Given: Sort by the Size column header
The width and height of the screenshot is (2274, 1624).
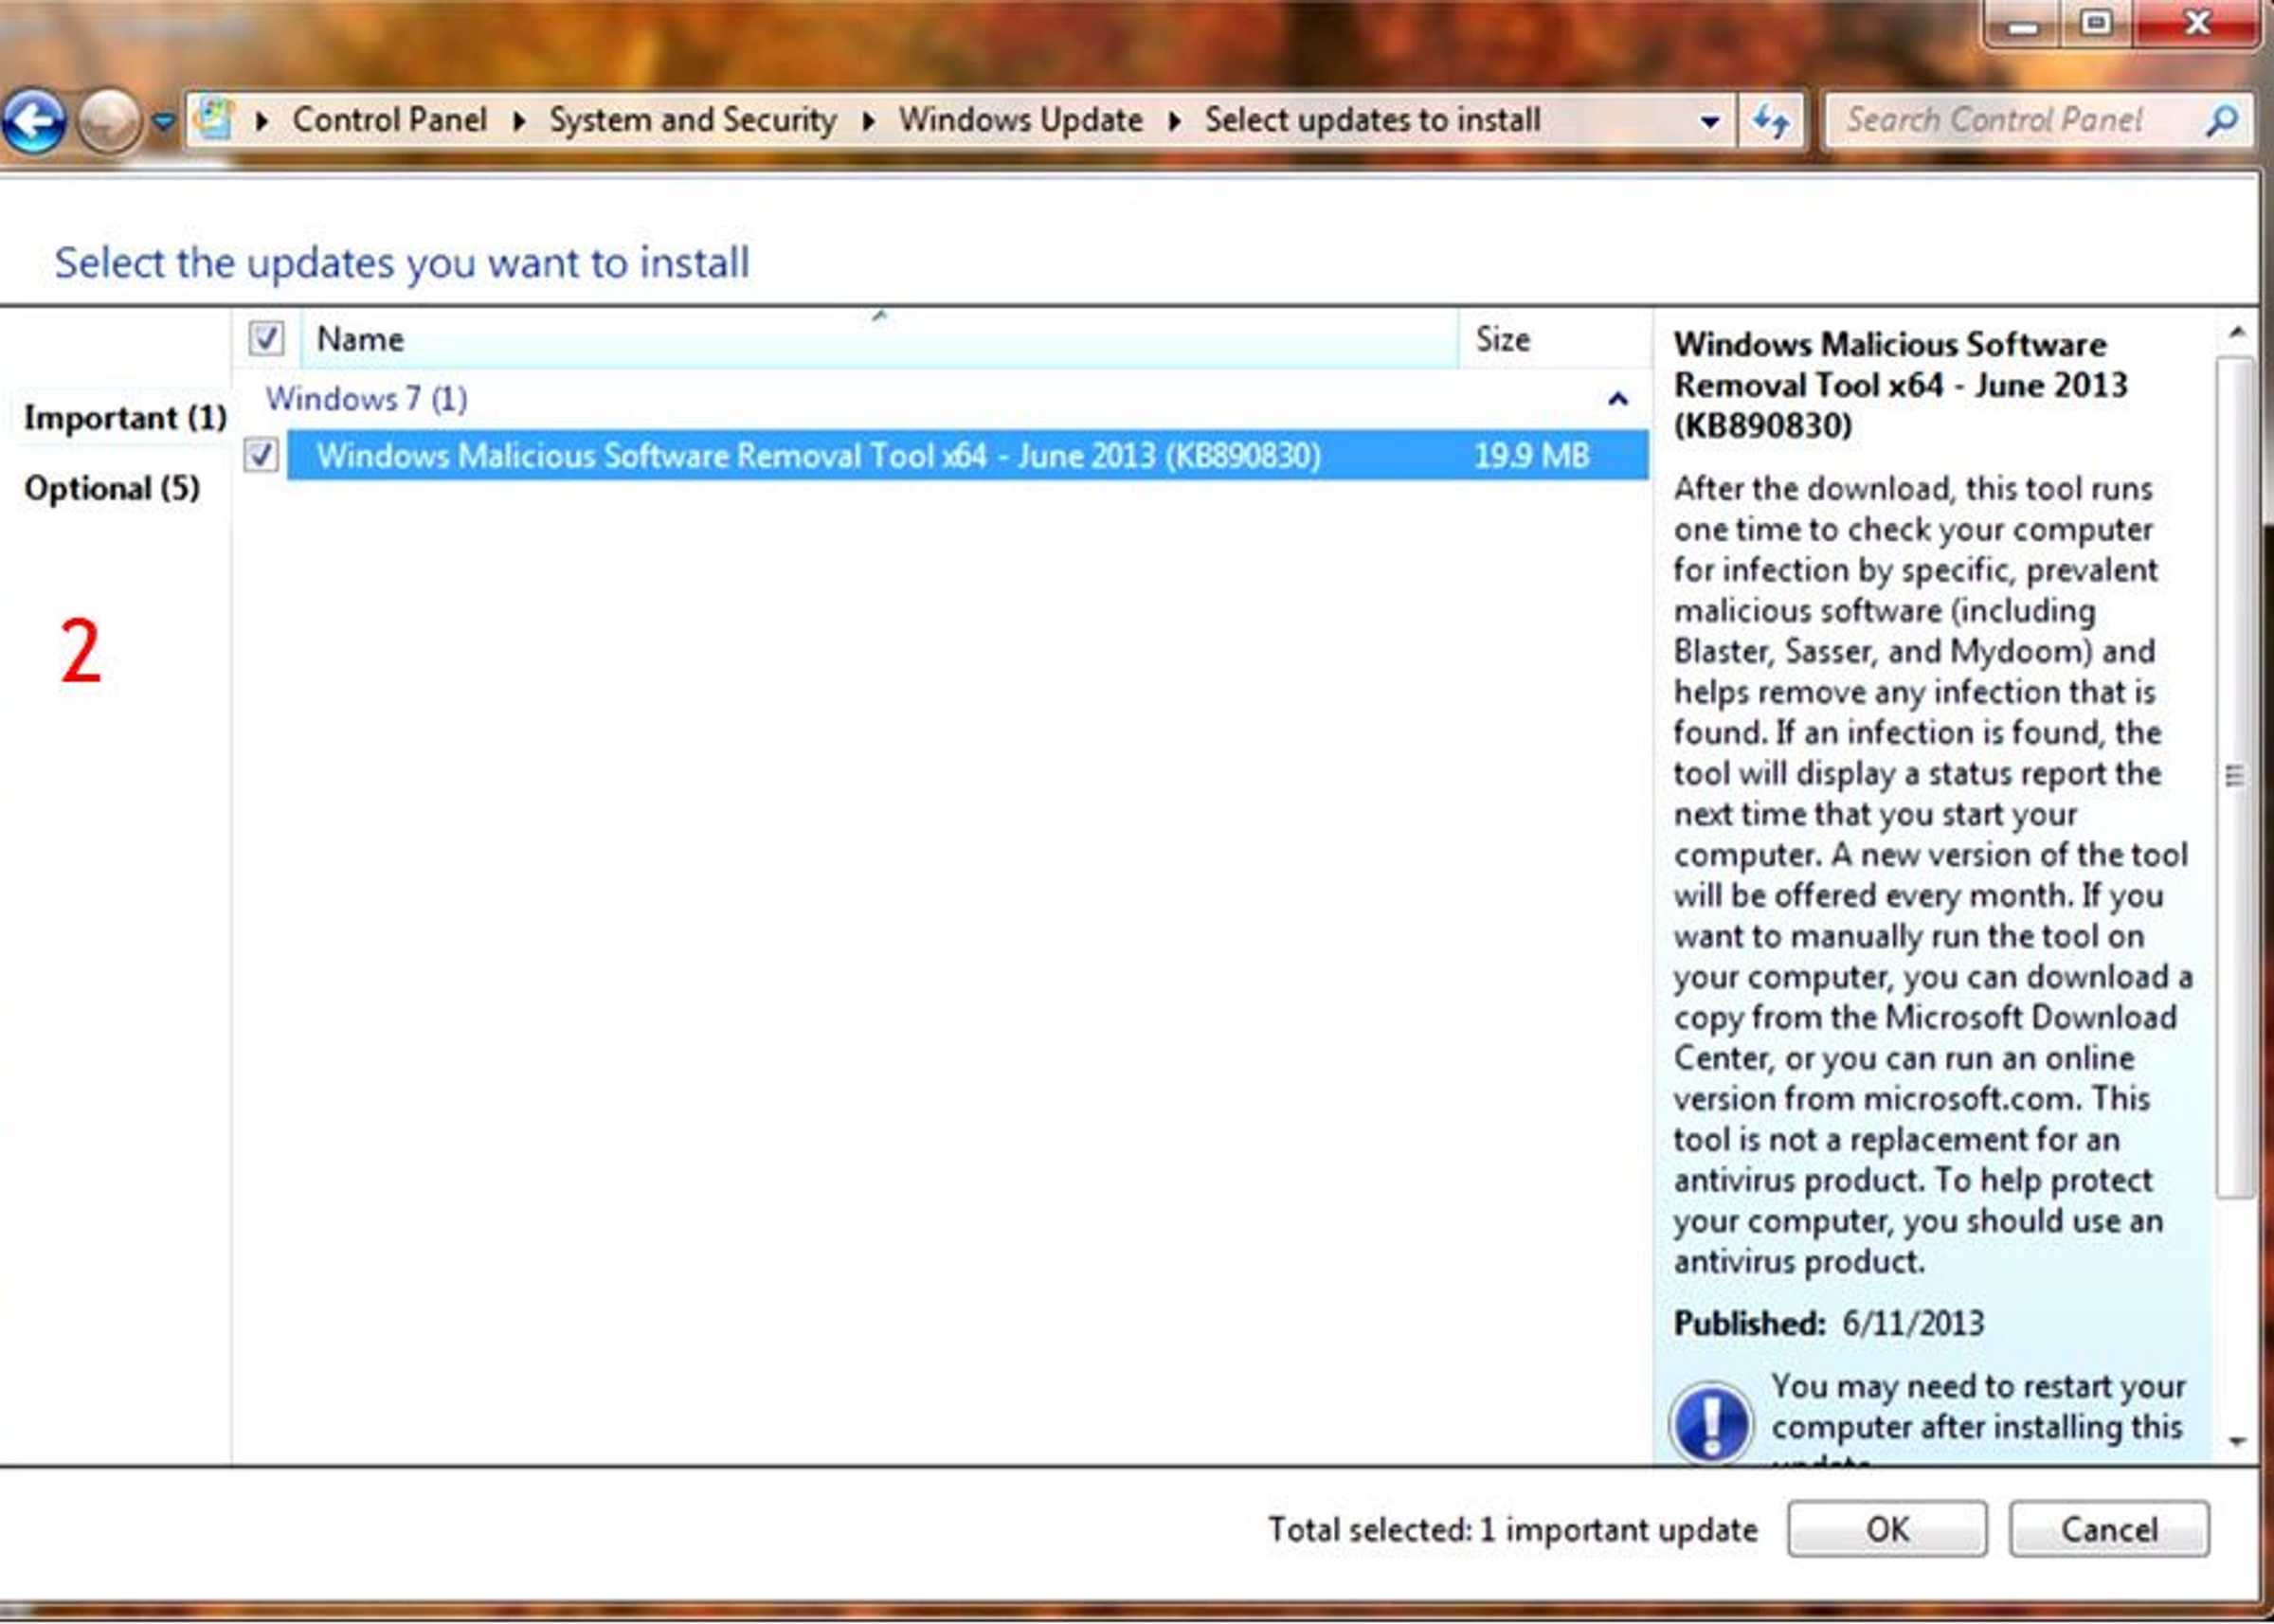Looking at the screenshot, I should coord(1555,339).
